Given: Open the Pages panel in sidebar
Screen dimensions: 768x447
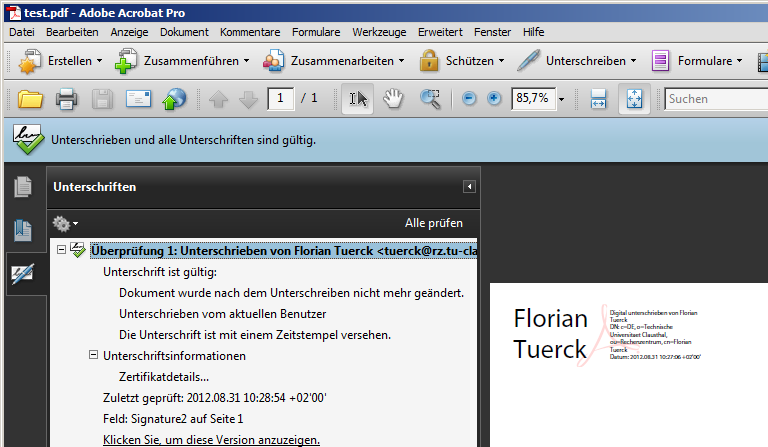Looking at the screenshot, I should [x=22, y=187].
